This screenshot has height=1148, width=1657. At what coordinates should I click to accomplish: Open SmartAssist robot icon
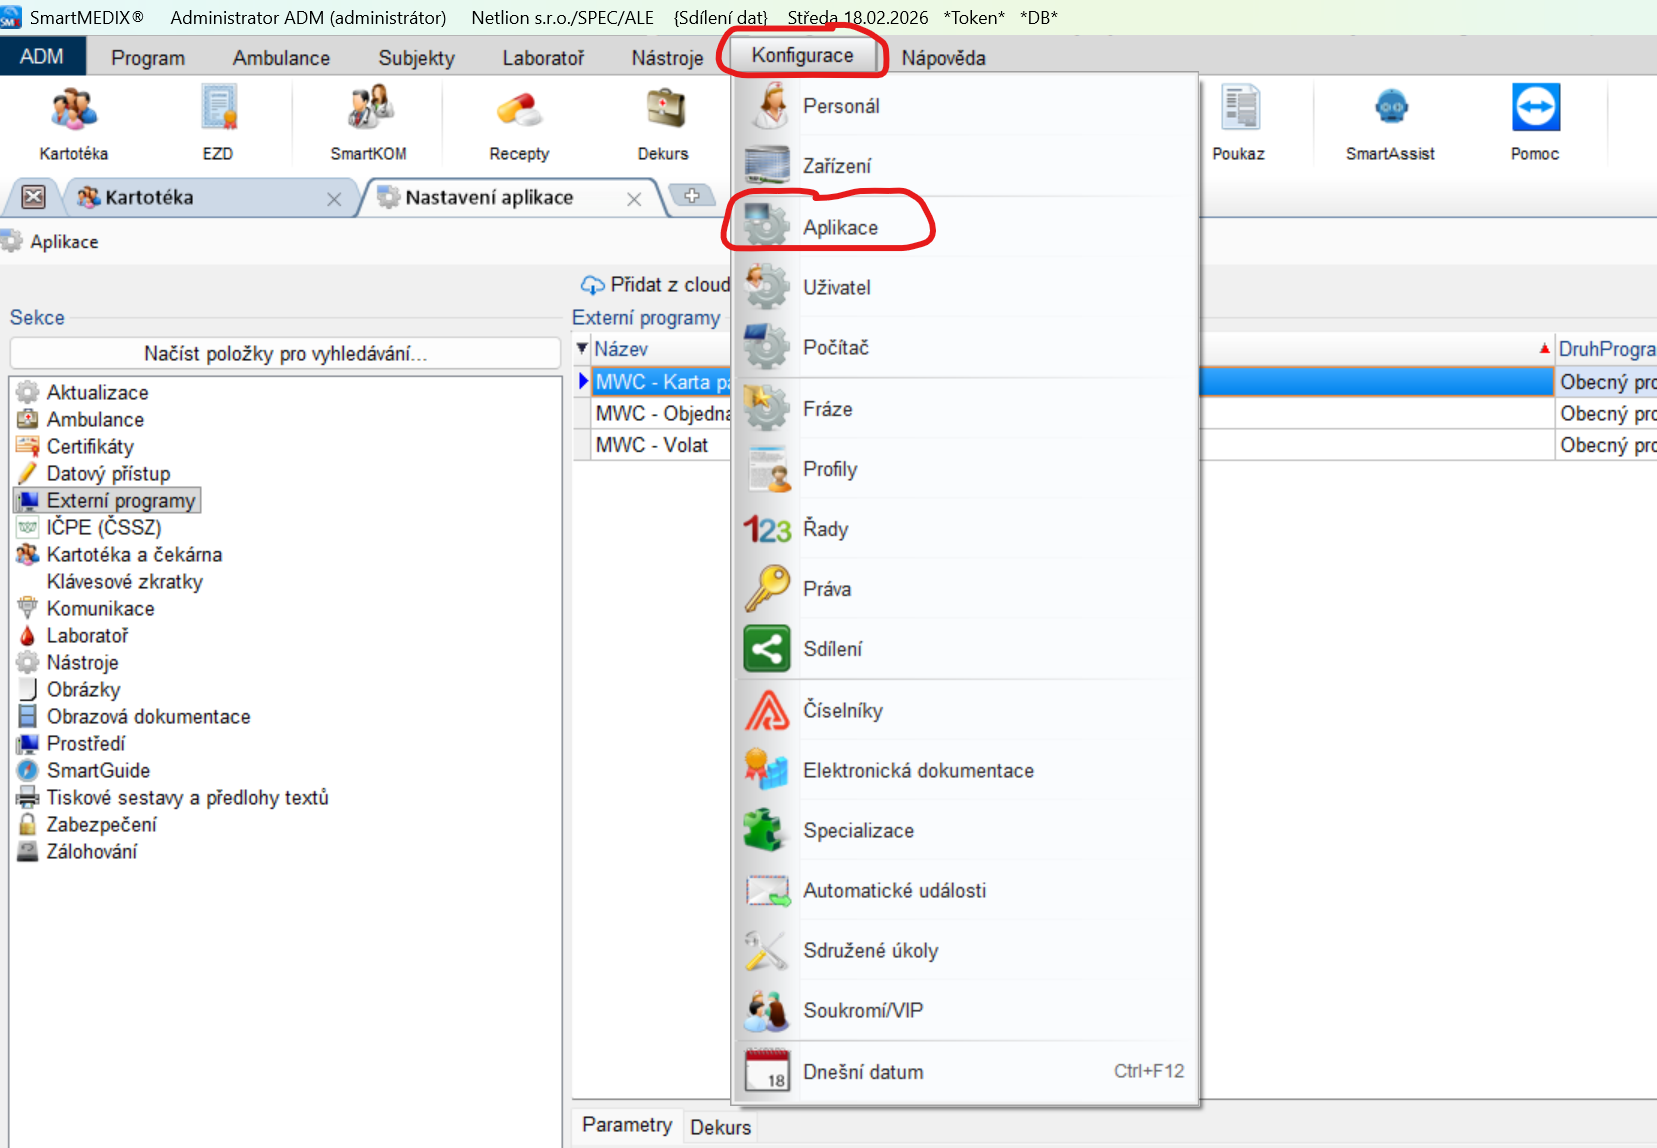pyautogui.click(x=1390, y=110)
